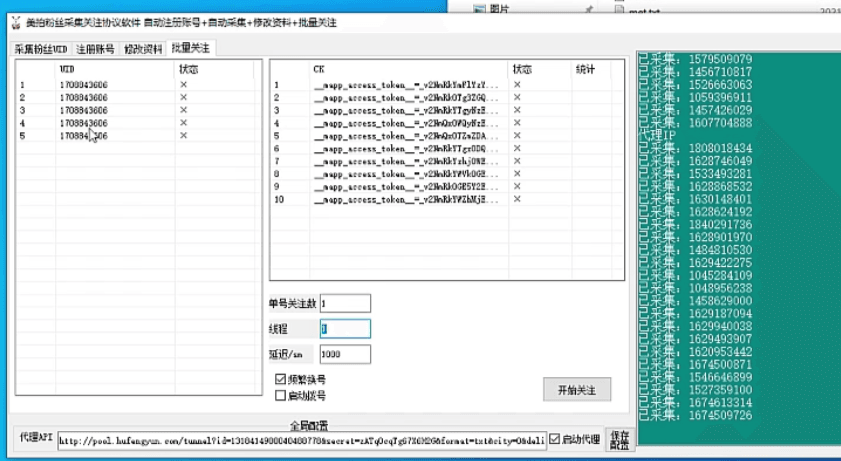841x461 pixels.
Task: Go to the 修改资料 tab
Action: (x=144, y=48)
